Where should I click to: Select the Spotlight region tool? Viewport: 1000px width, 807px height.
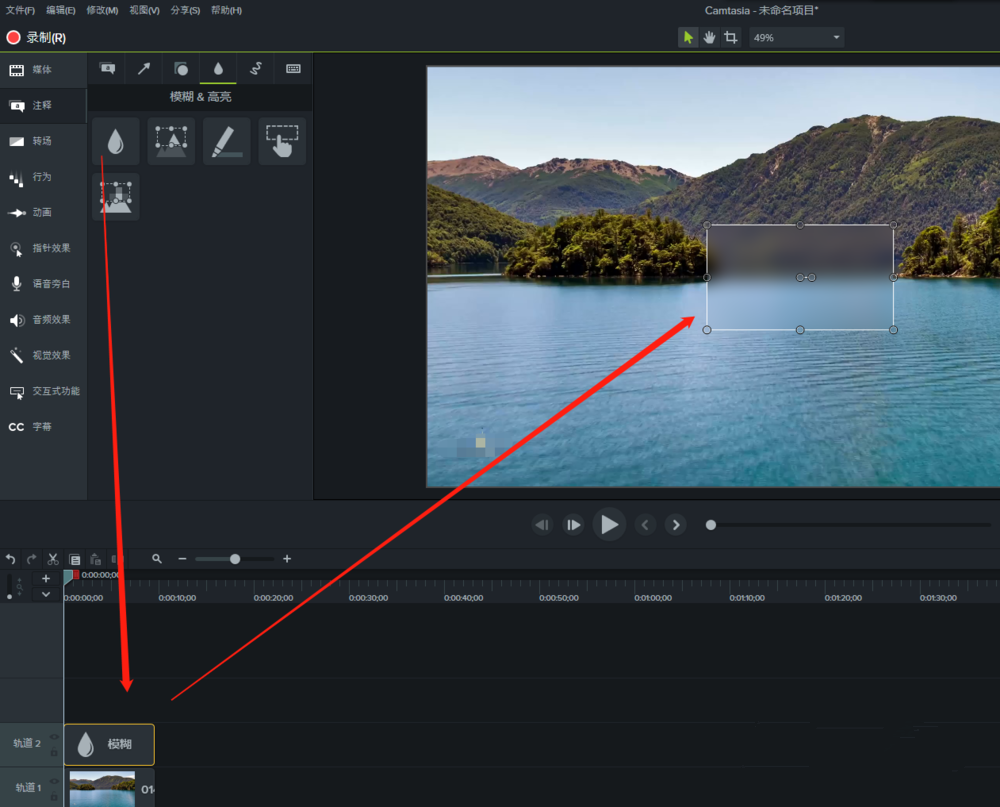pyautogui.click(x=171, y=141)
